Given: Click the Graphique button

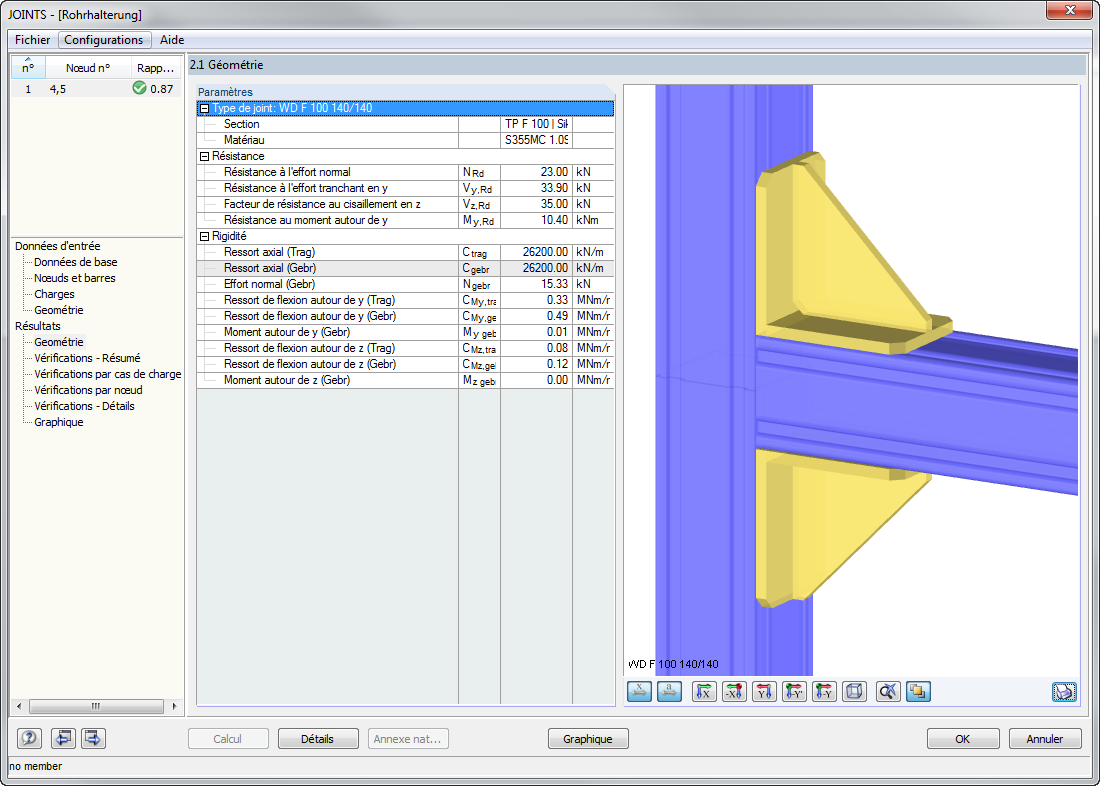Looking at the screenshot, I should tap(588, 738).
